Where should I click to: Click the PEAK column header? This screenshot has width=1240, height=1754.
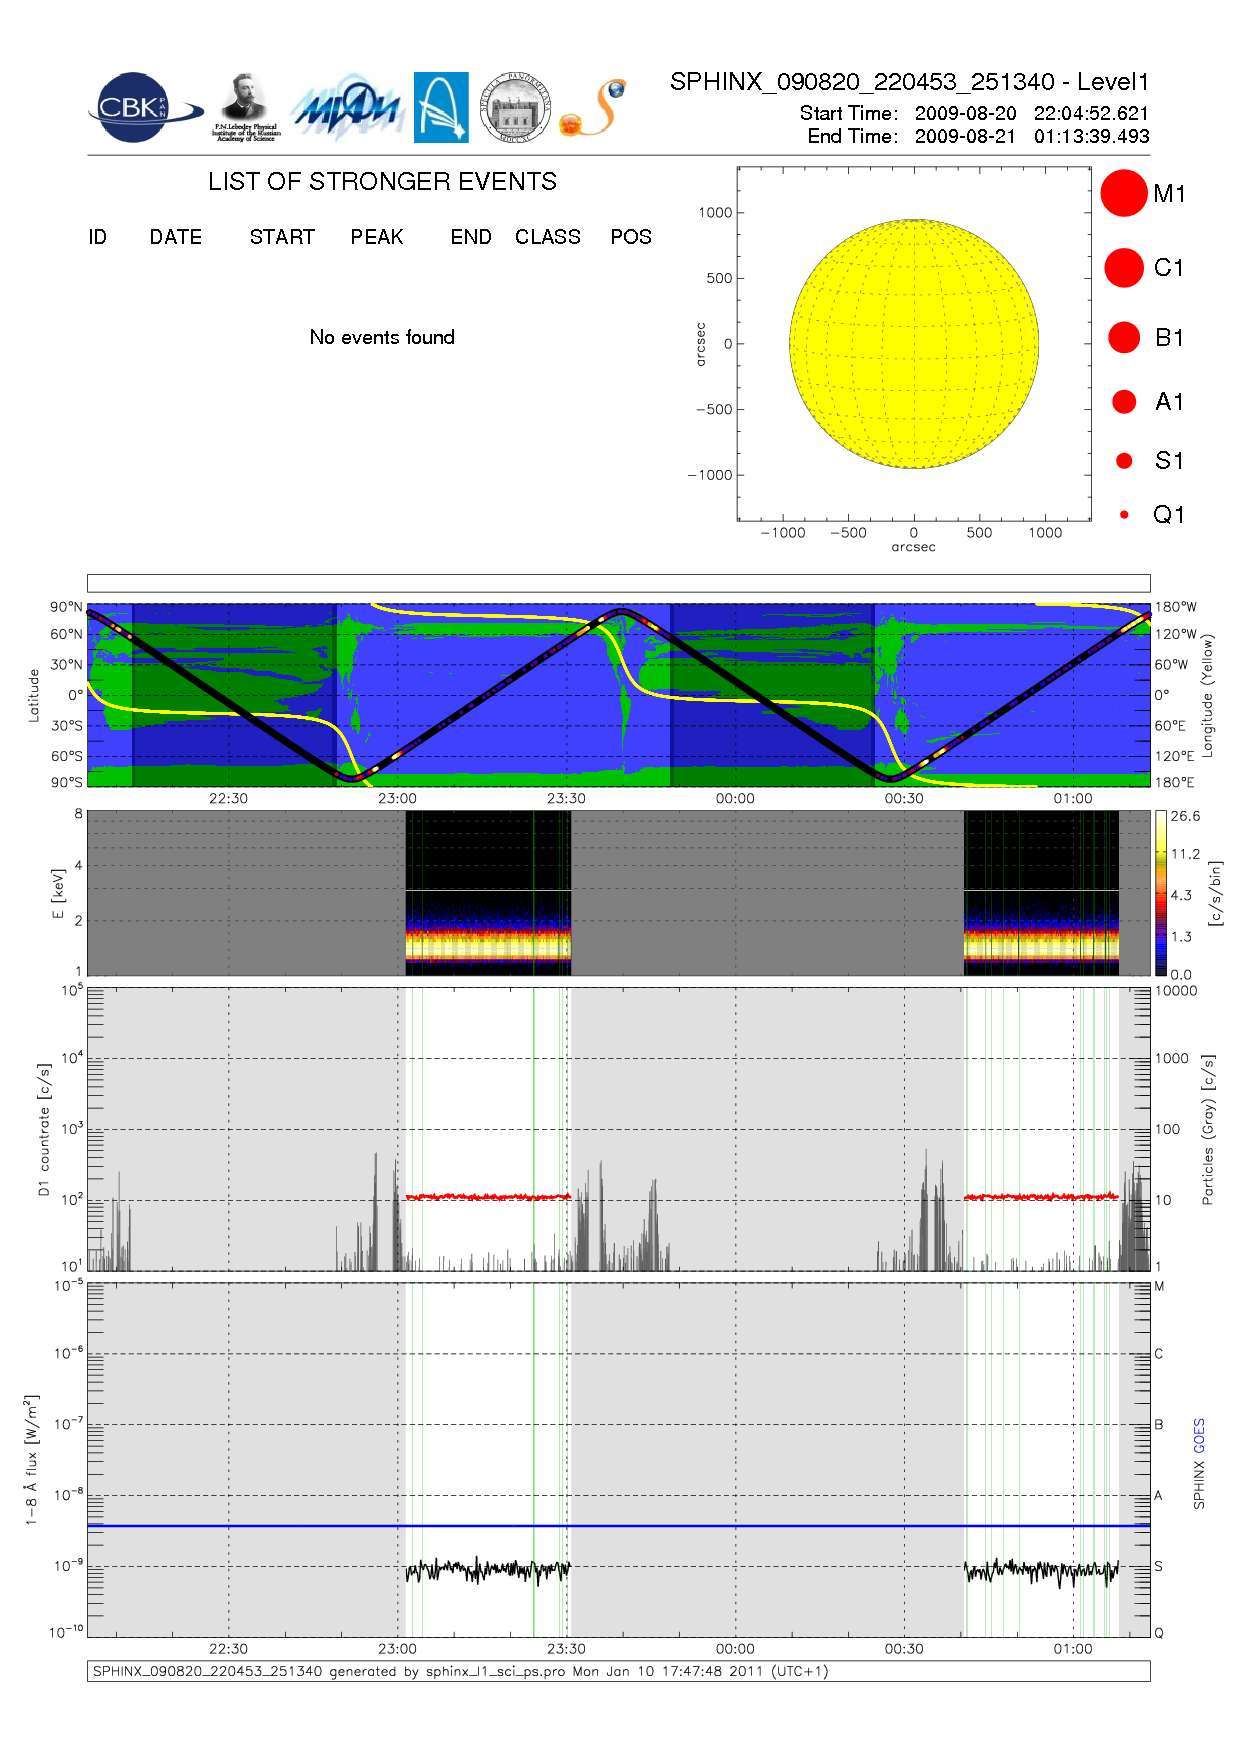coord(376,237)
